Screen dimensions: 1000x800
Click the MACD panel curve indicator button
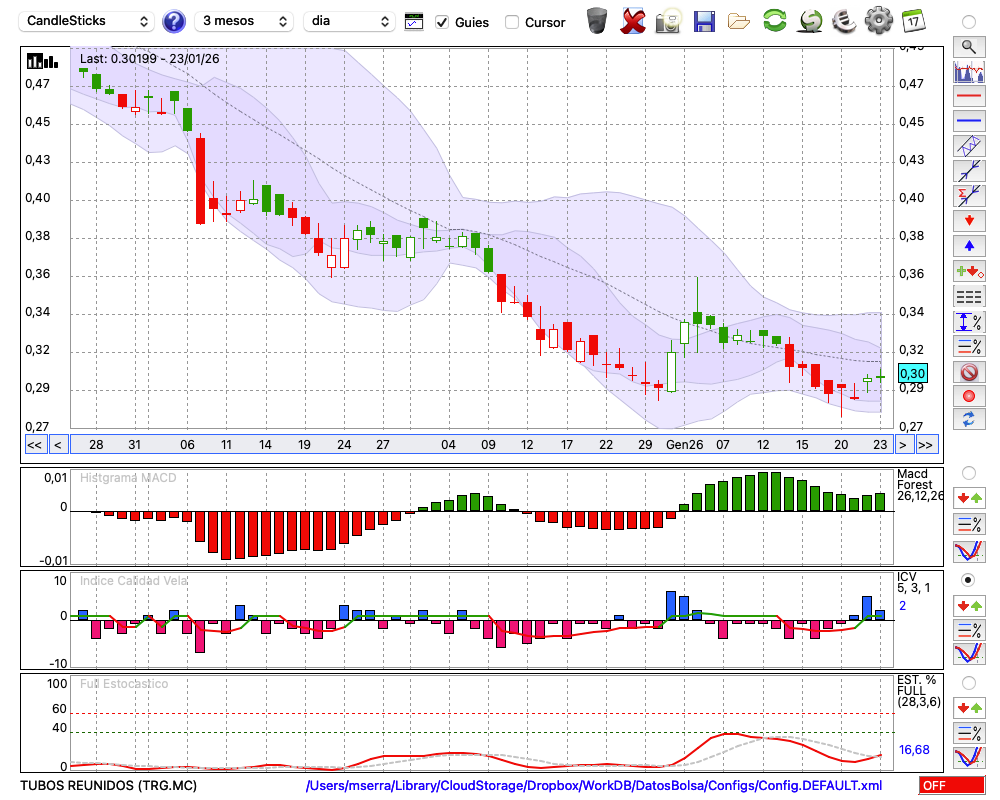point(969,551)
